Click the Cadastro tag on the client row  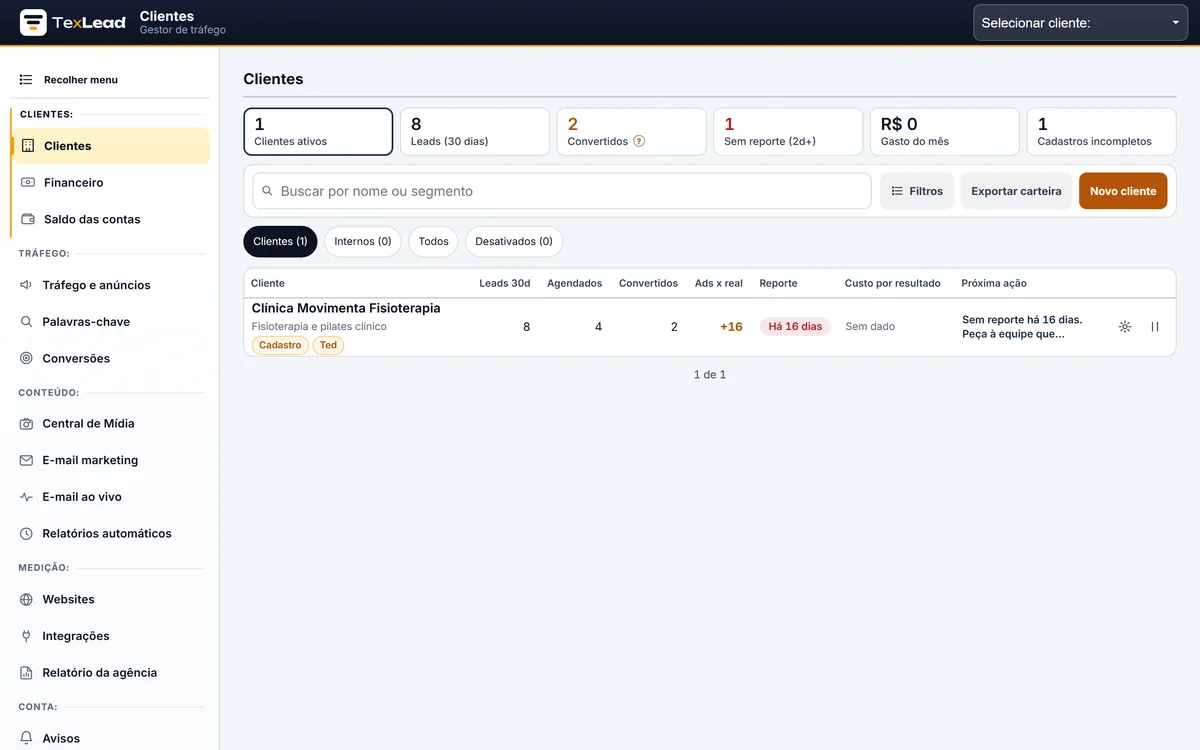(280, 345)
